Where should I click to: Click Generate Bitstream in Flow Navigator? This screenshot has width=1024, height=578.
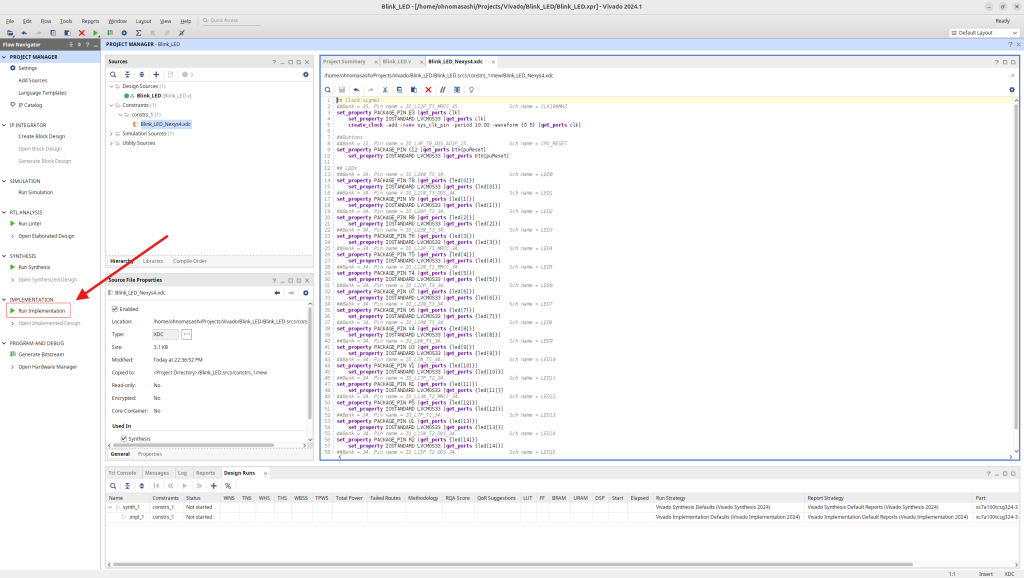(x=43, y=354)
